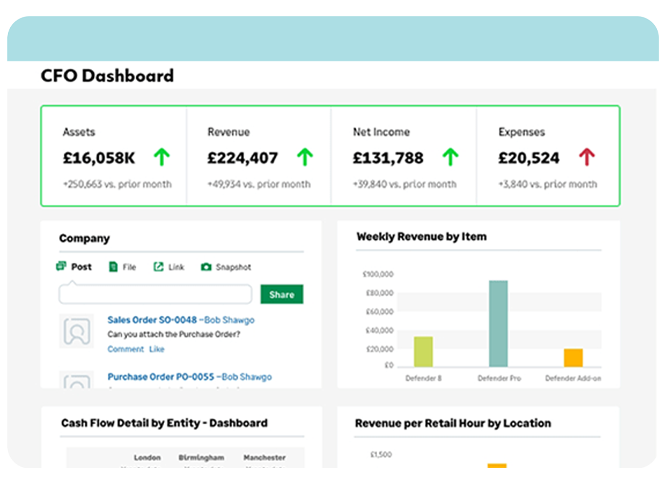Click the File document icon
The image size is (666, 484).
coord(113,267)
